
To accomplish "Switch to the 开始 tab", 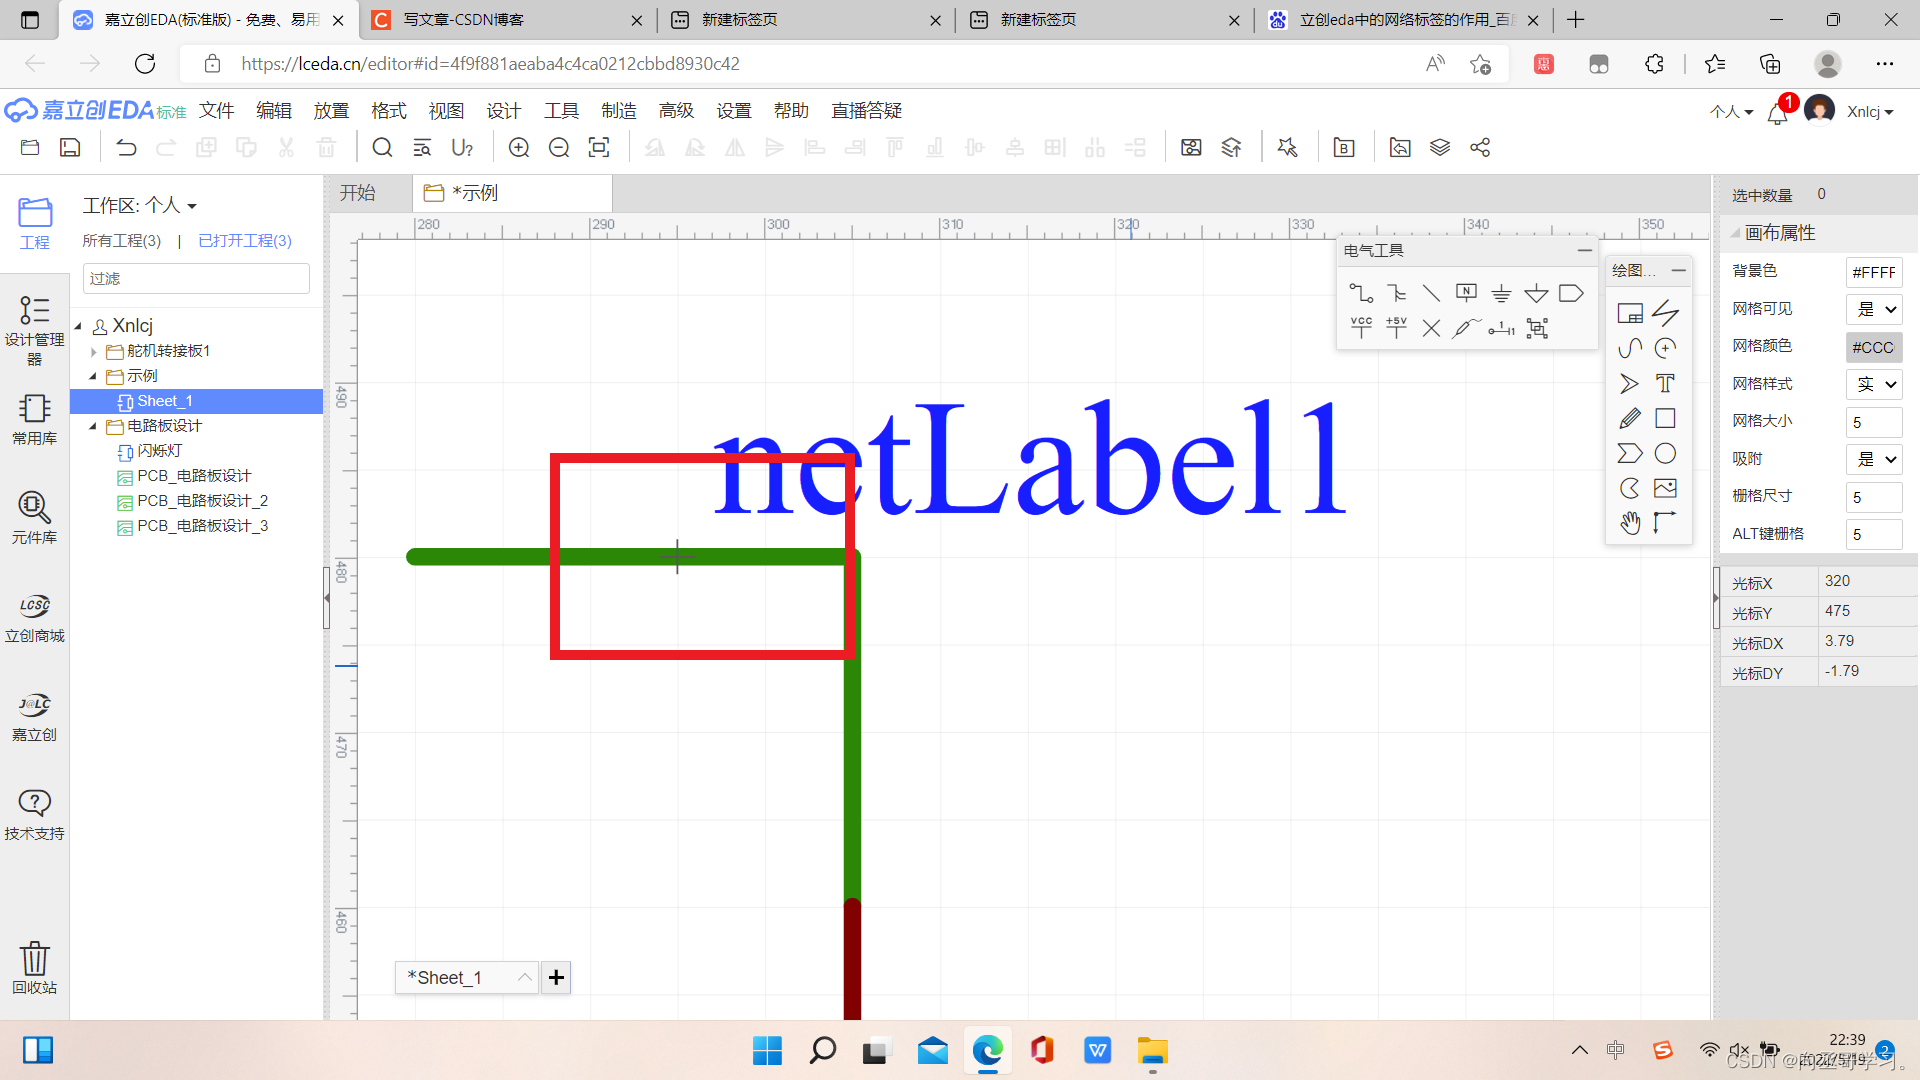I will pos(358,193).
